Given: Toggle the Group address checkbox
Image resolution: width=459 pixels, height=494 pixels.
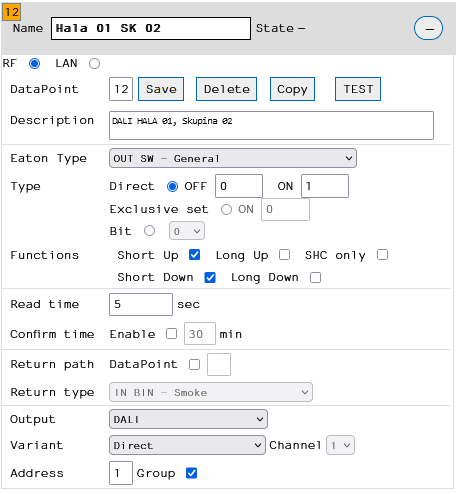Looking at the screenshot, I should point(191,473).
